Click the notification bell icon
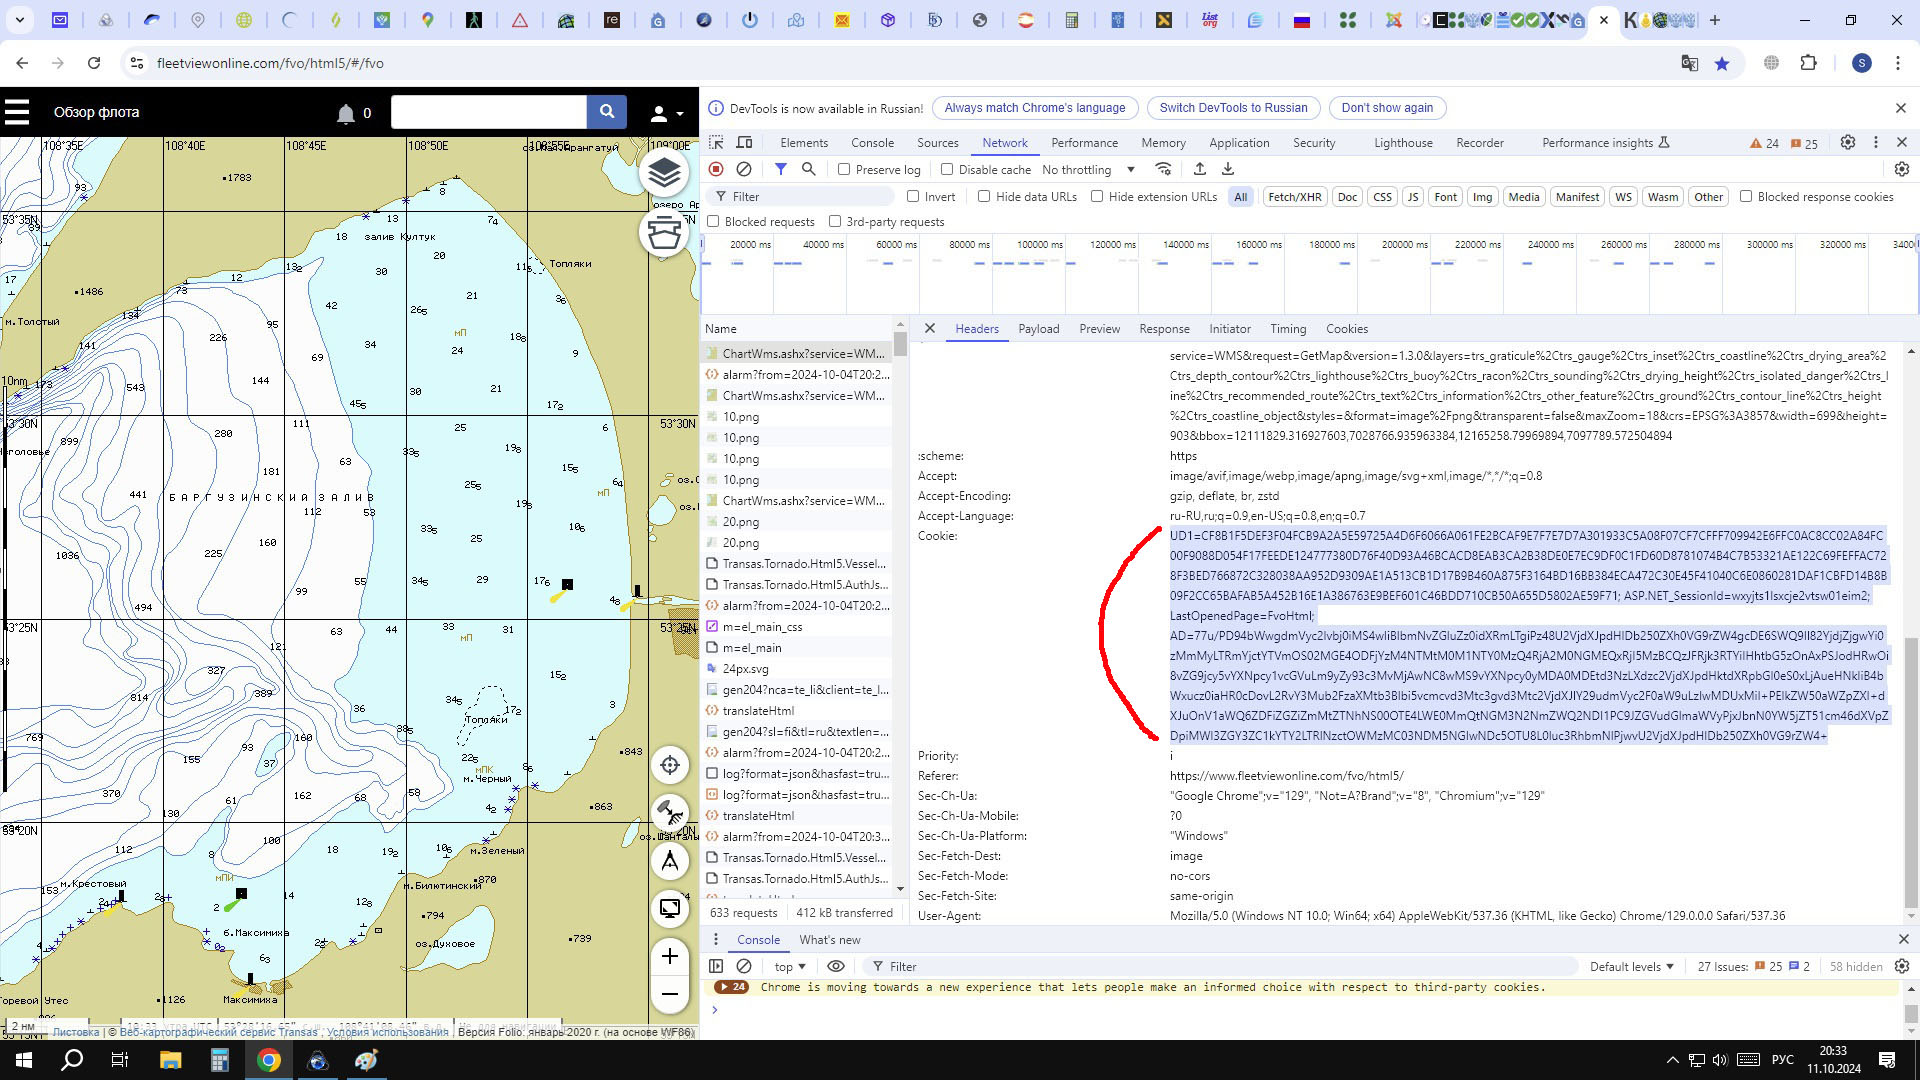This screenshot has height=1080, width=1920. pyautogui.click(x=346, y=113)
